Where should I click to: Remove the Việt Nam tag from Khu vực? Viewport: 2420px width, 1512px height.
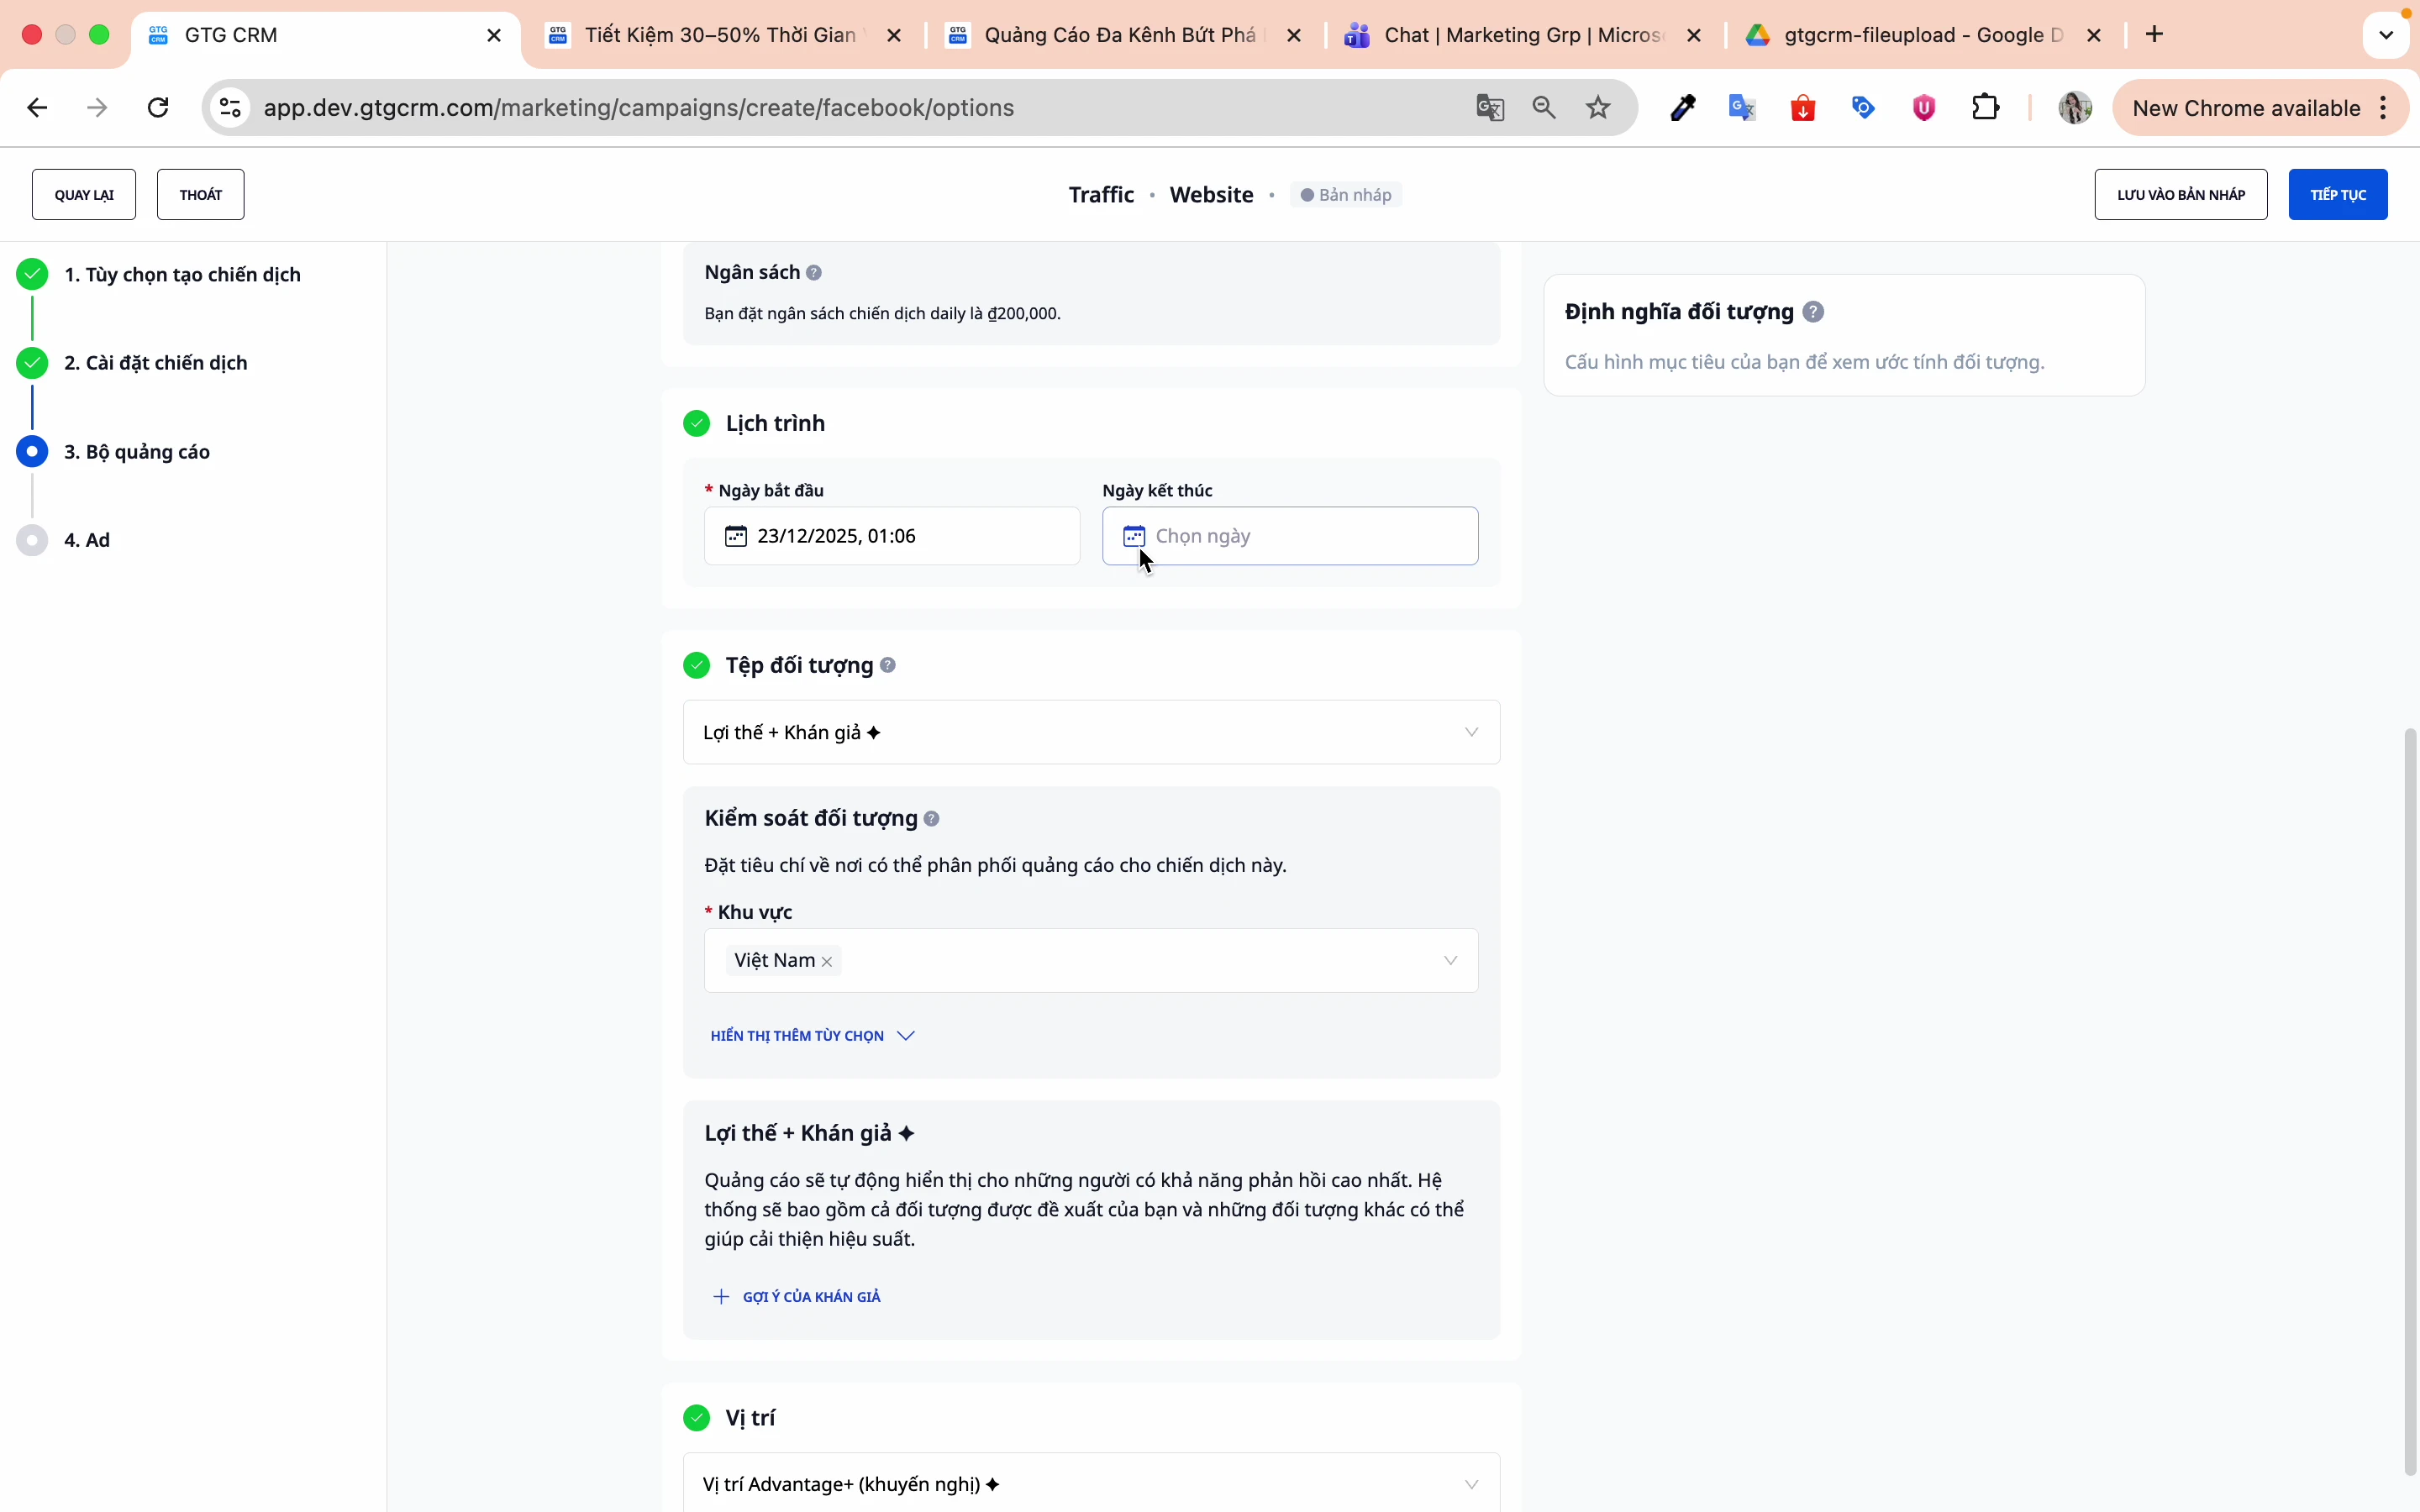[x=827, y=962]
